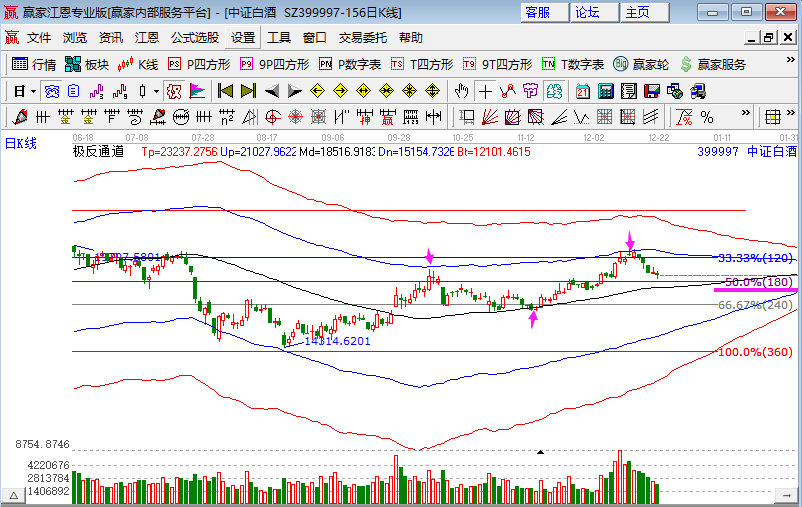The image size is (802, 507).
Task: Click the plain black percent icon
Action: [707, 118]
